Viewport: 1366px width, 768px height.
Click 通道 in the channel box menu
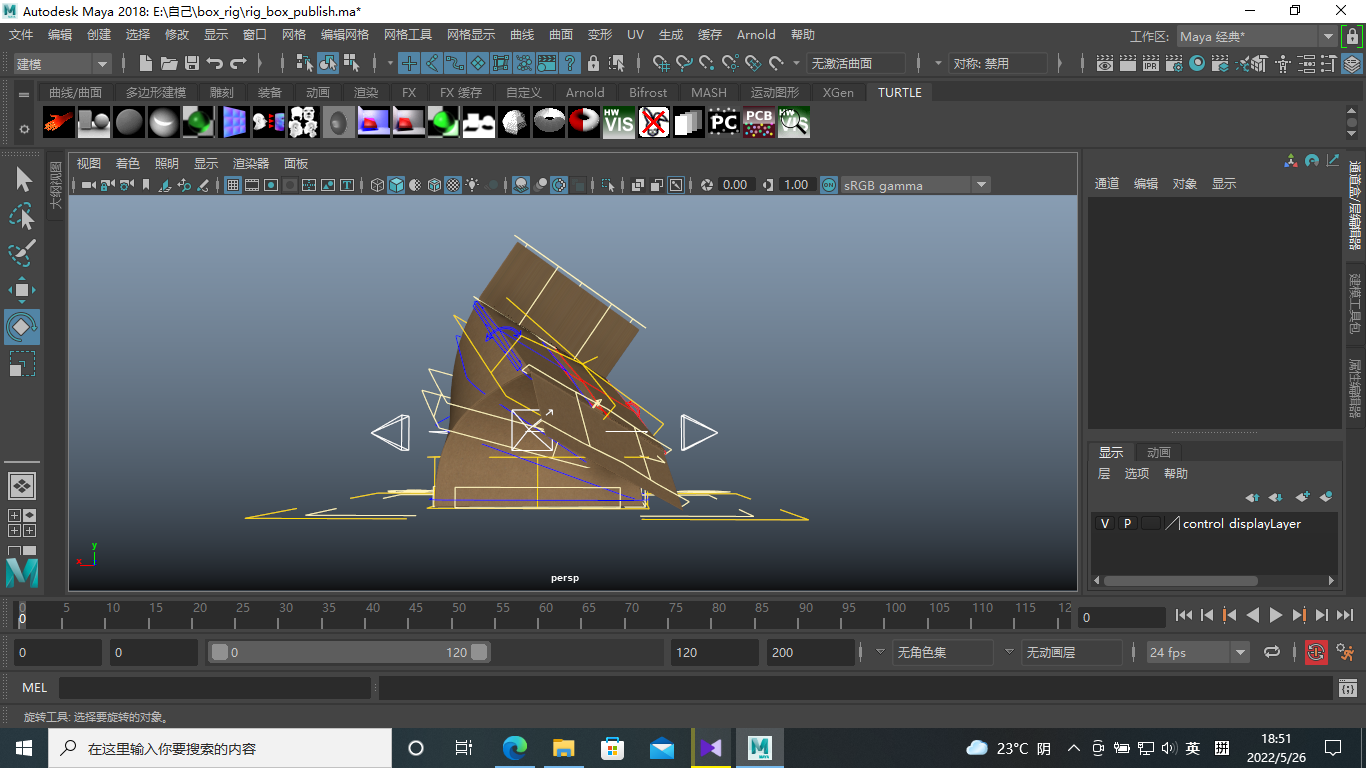click(x=1107, y=184)
